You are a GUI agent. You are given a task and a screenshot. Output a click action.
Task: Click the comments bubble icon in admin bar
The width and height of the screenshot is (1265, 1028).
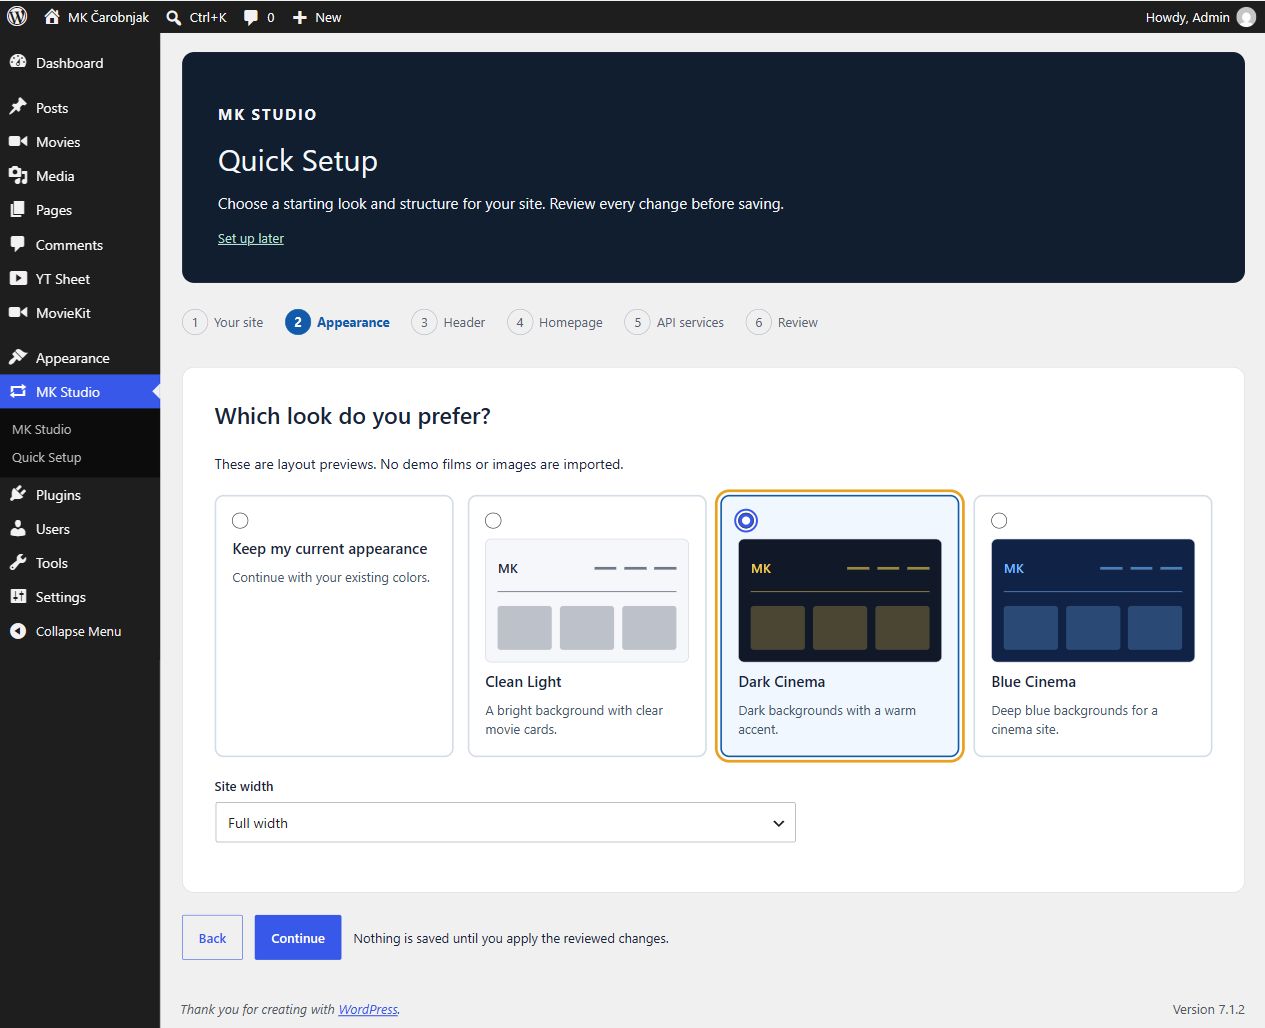point(251,18)
